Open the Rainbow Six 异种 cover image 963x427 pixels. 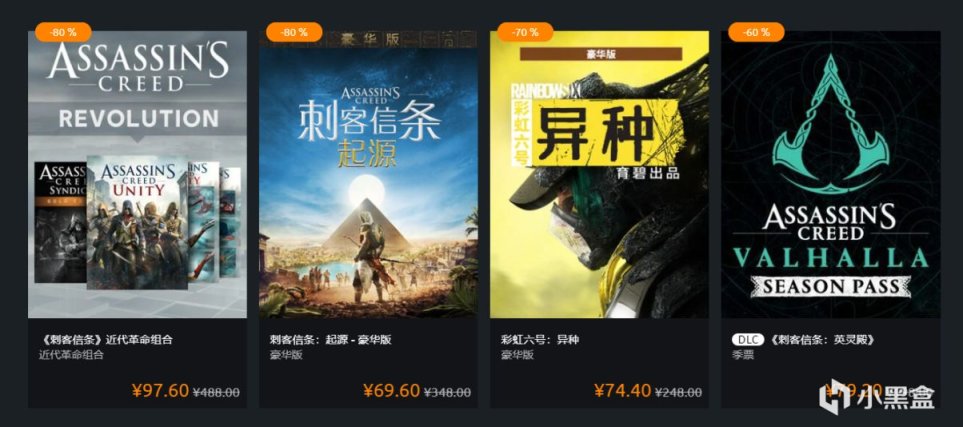[599, 174]
